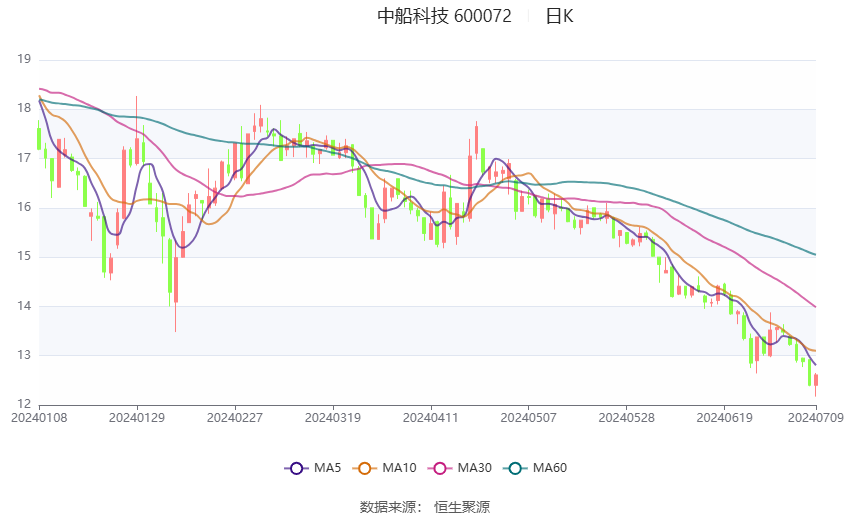Viewport: 850px width, 517px height.
Task: Toggle the MA60 legend series
Action: point(535,468)
